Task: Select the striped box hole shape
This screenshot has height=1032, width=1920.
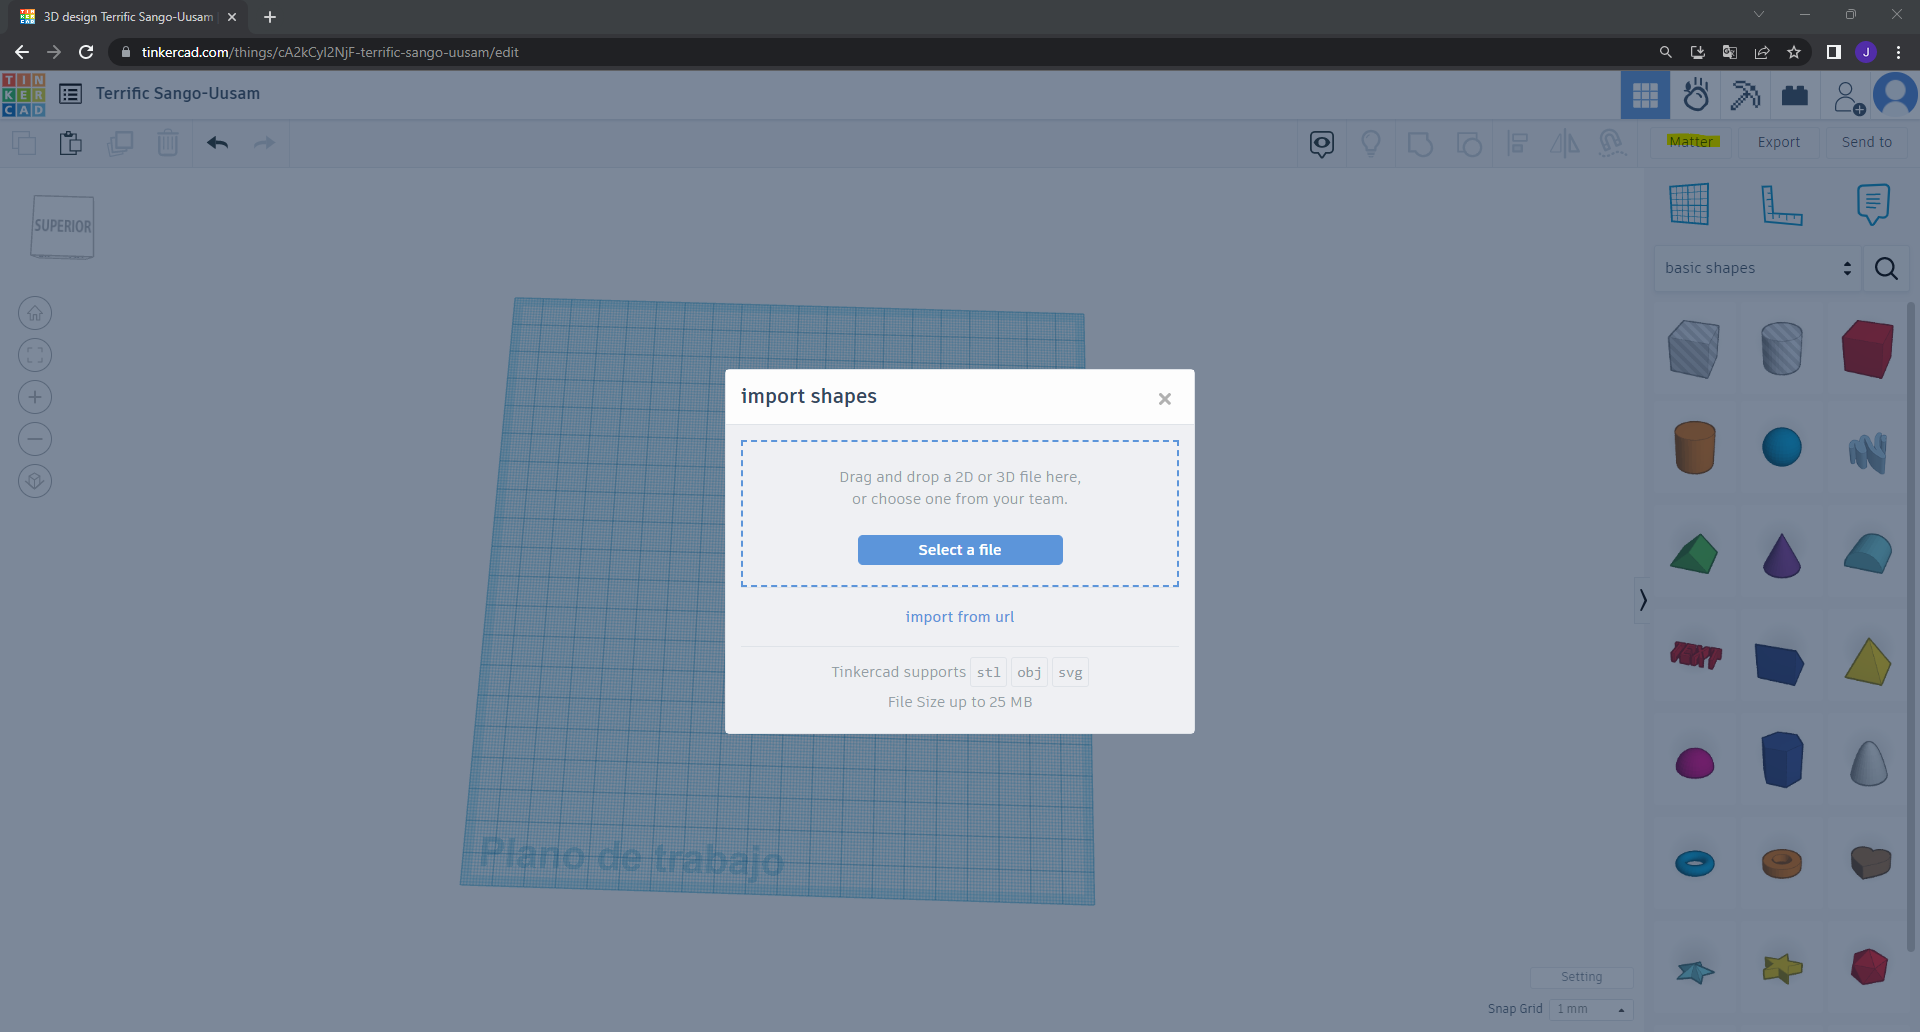Action: 1694,349
